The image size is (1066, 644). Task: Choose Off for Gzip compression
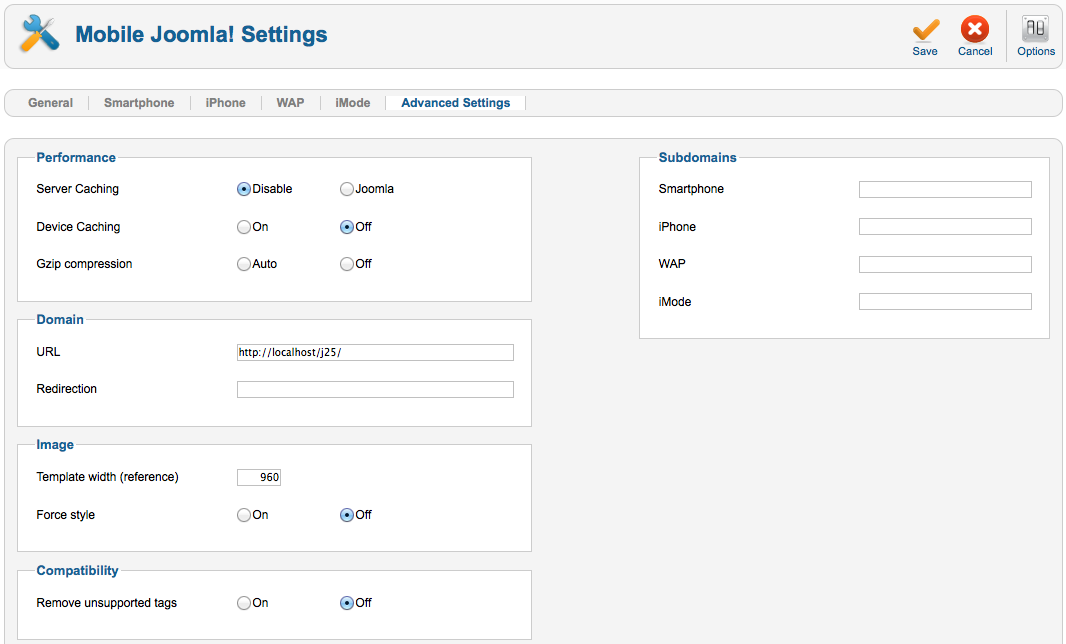[x=347, y=264]
